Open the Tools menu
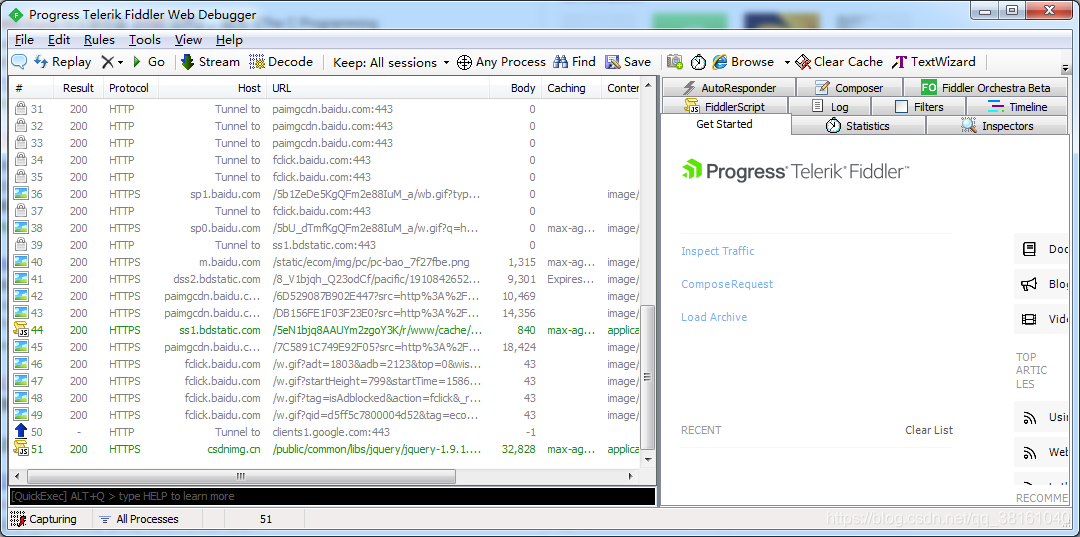This screenshot has width=1080, height=537. [x=145, y=40]
